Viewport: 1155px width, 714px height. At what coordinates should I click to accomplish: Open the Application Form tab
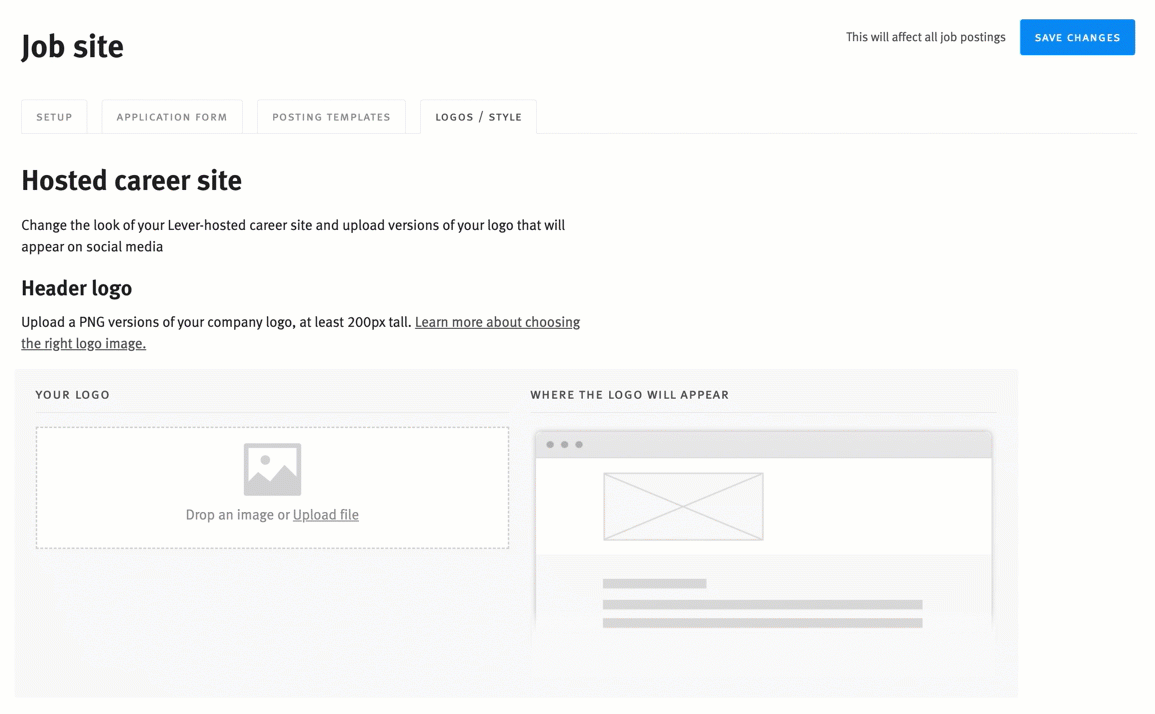click(x=171, y=116)
